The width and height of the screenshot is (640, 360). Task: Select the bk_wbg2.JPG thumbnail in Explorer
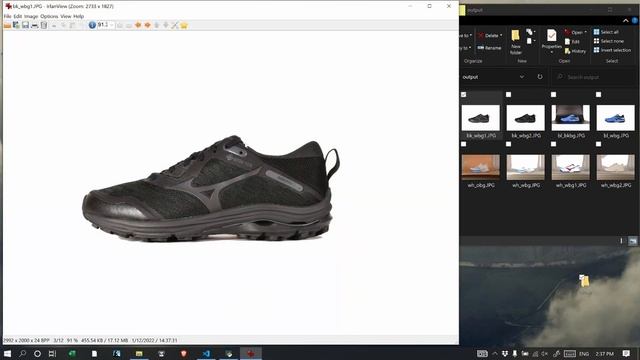[x=526, y=118]
